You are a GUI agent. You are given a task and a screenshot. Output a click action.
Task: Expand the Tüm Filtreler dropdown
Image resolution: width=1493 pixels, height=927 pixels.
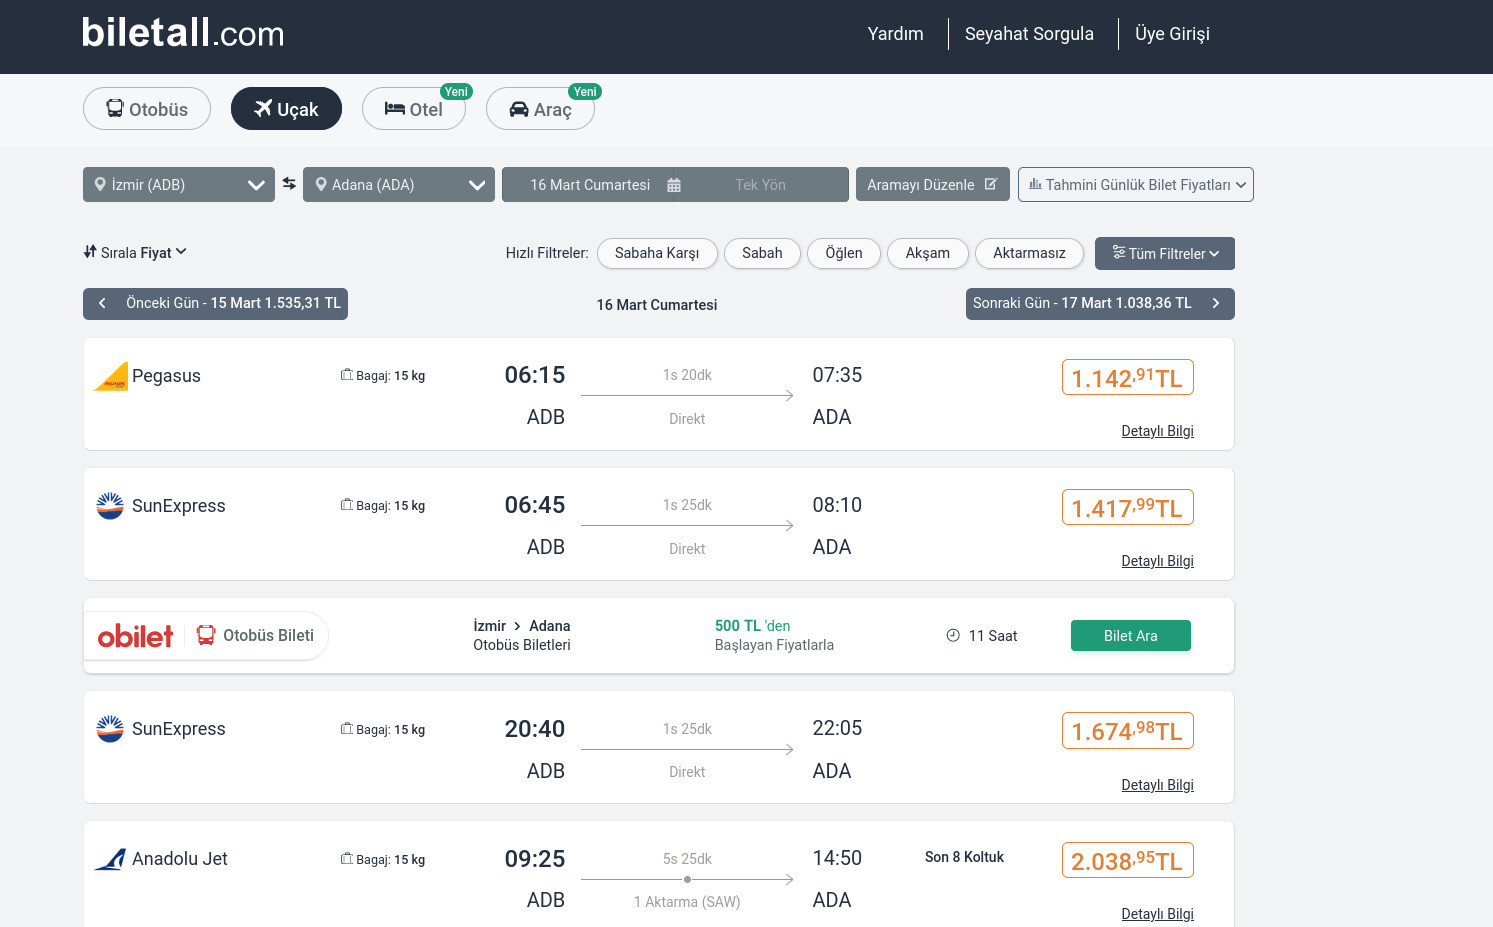(x=1165, y=253)
